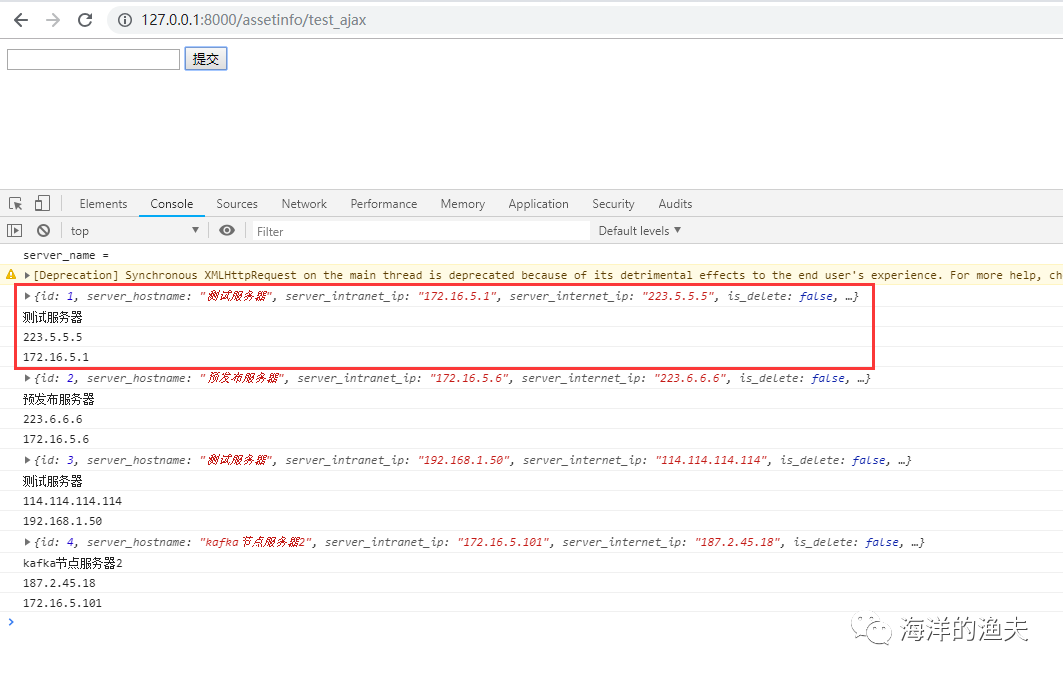The height and width of the screenshot is (676, 1063).
Task: Expand the logged object with id: 4
Action: (x=27, y=542)
